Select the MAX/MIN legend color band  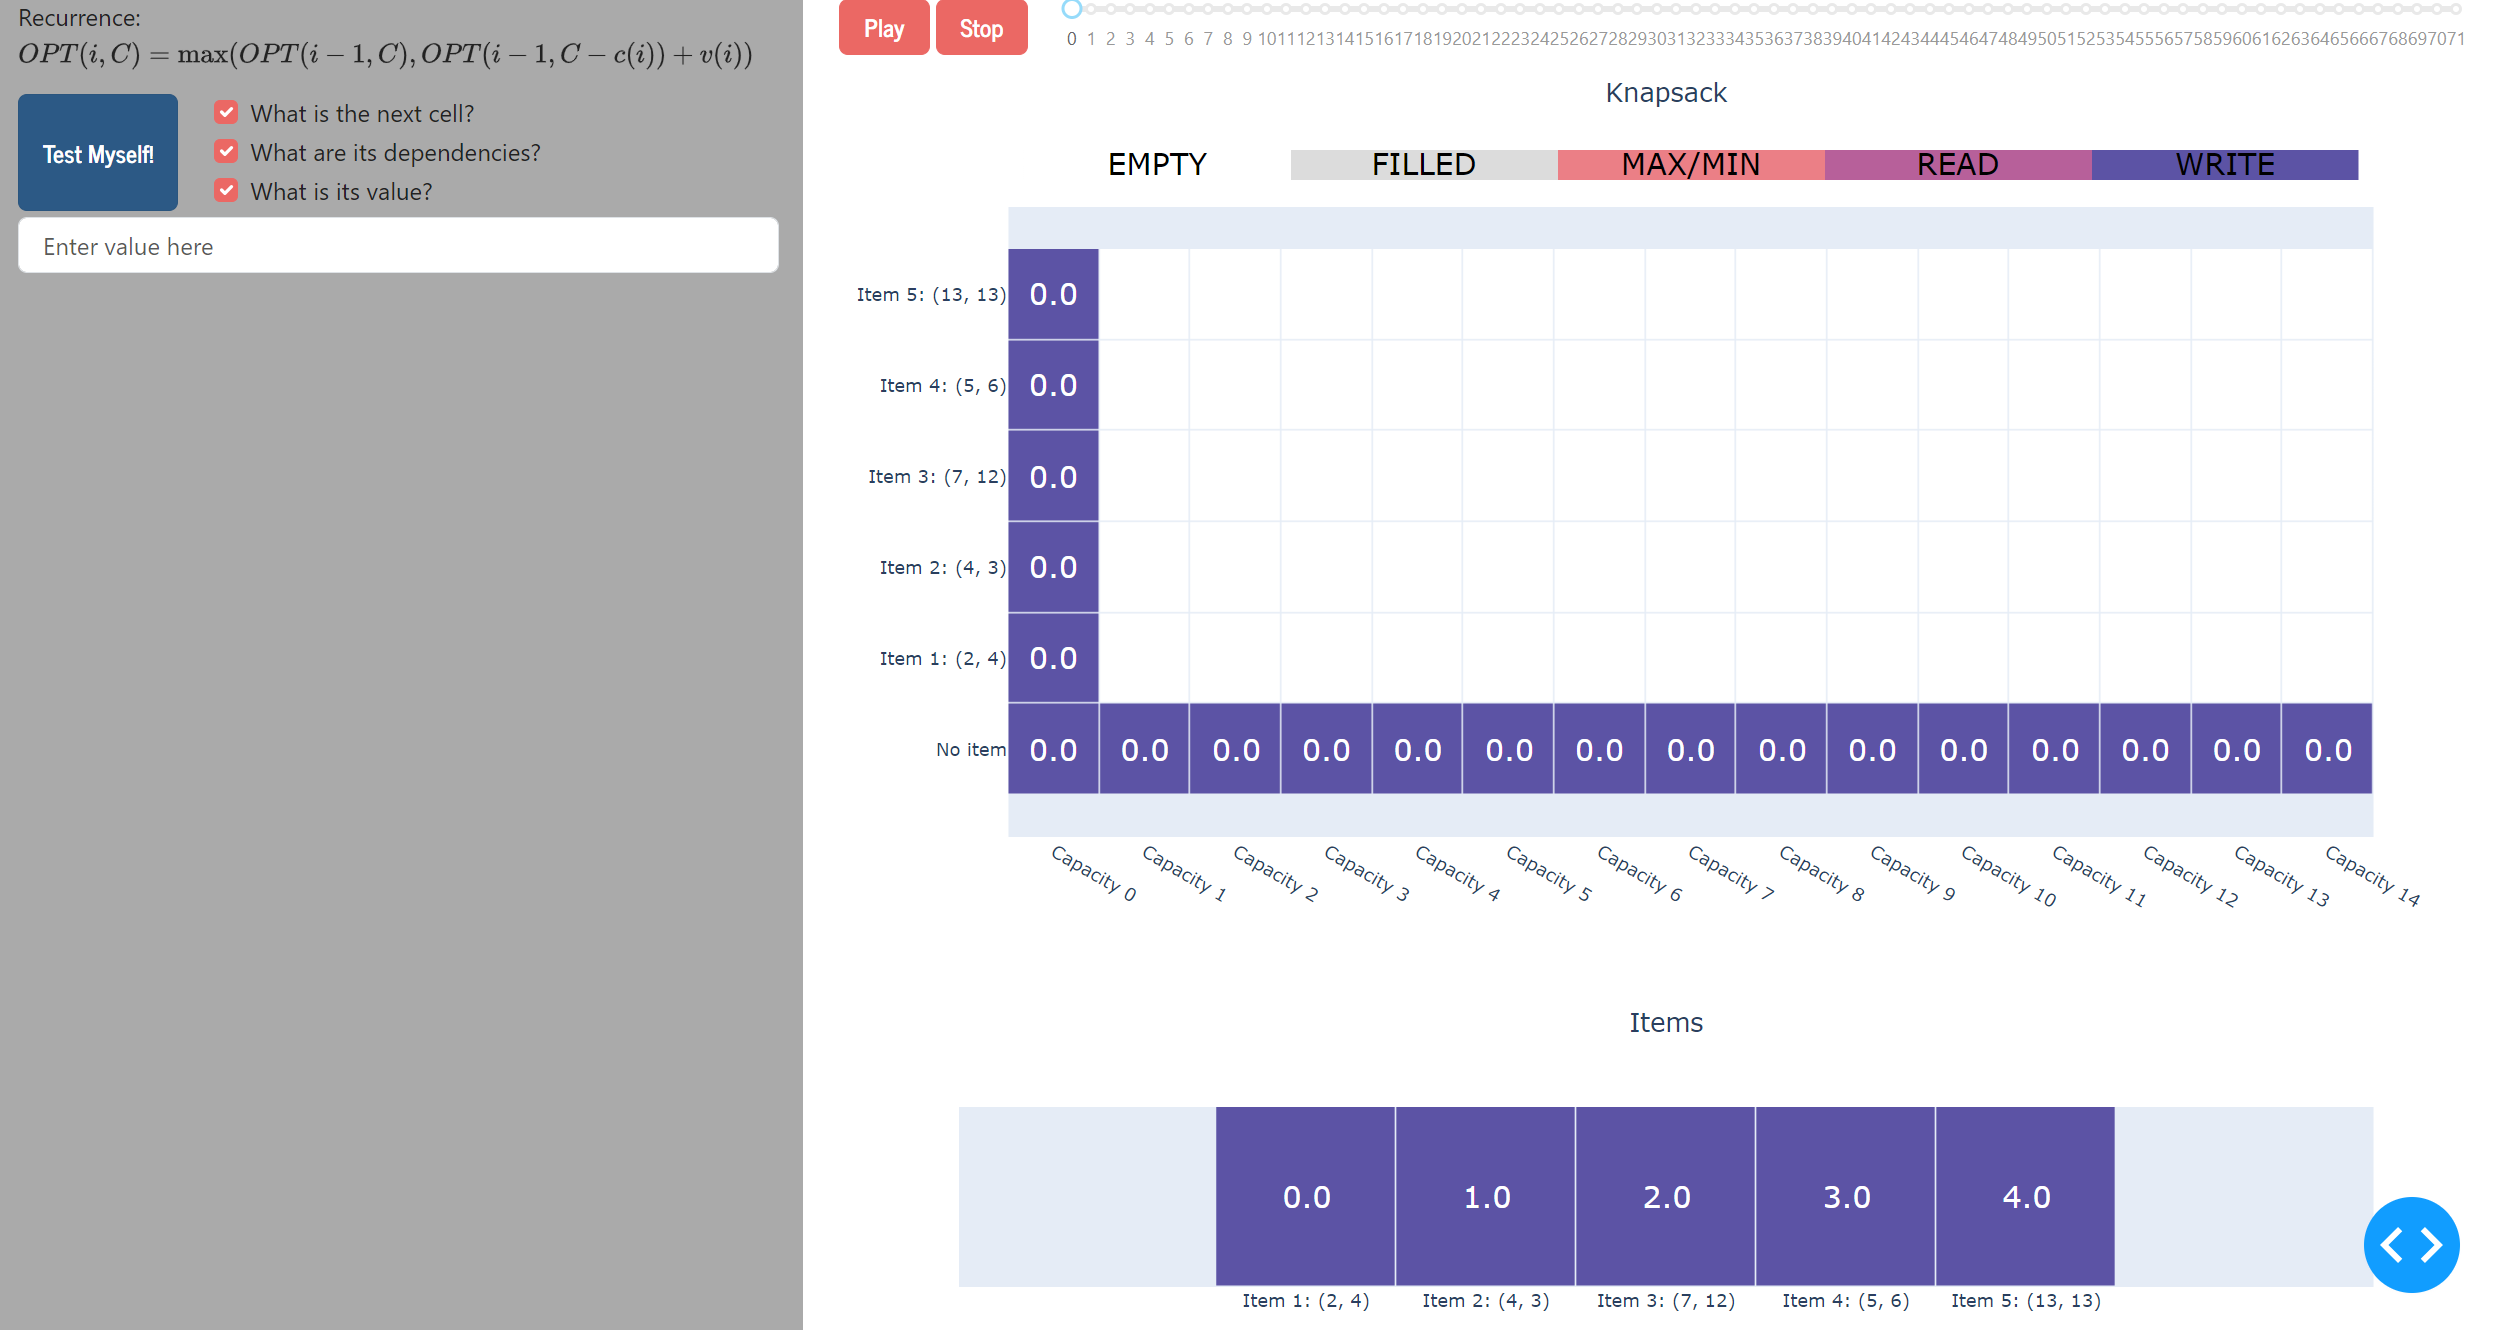(1692, 164)
